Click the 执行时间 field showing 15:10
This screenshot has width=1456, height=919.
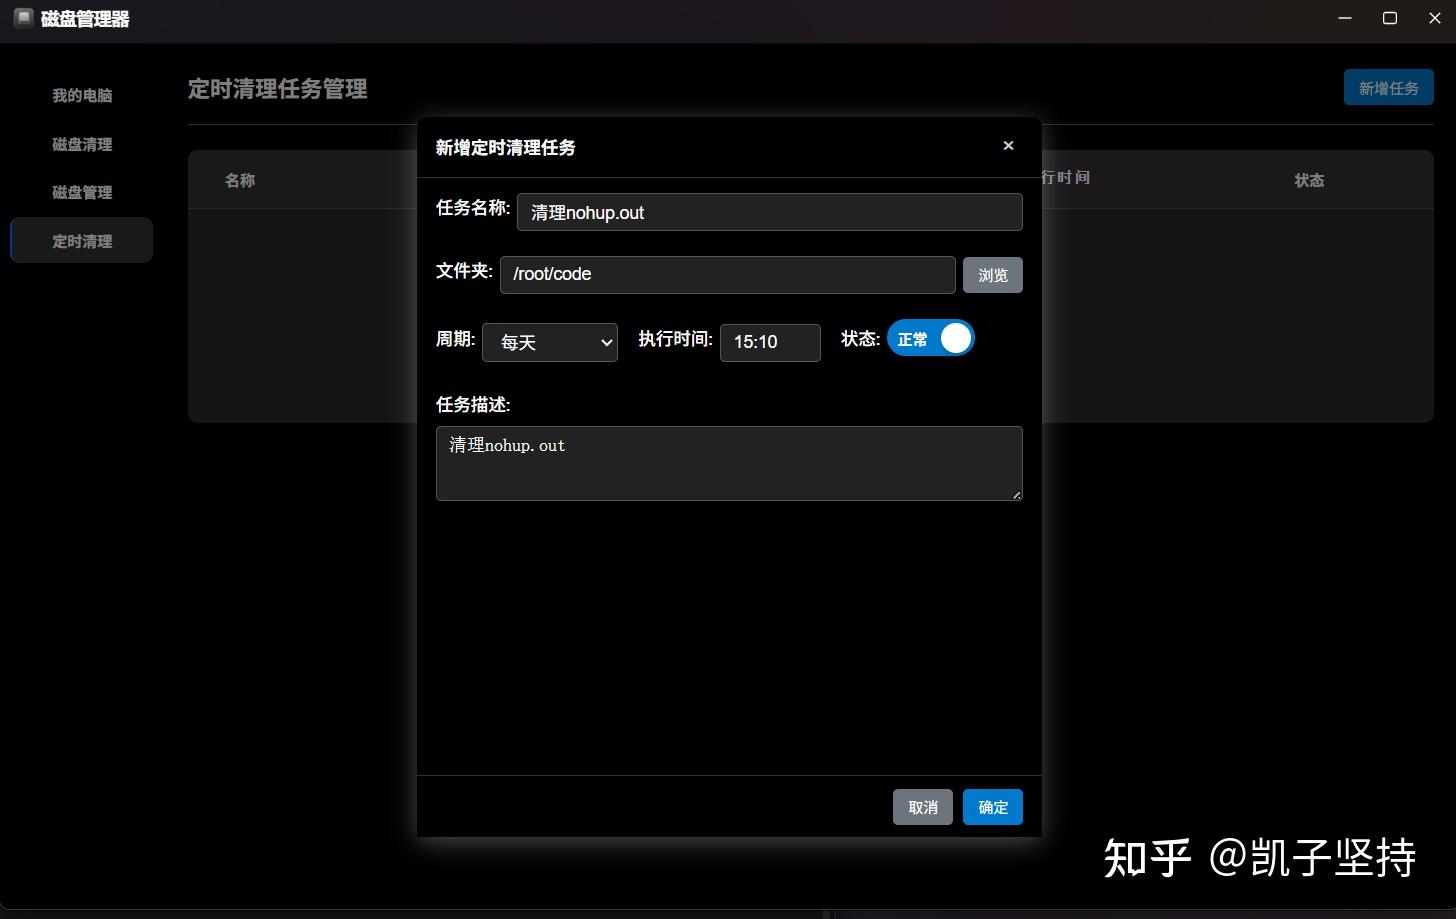click(770, 342)
